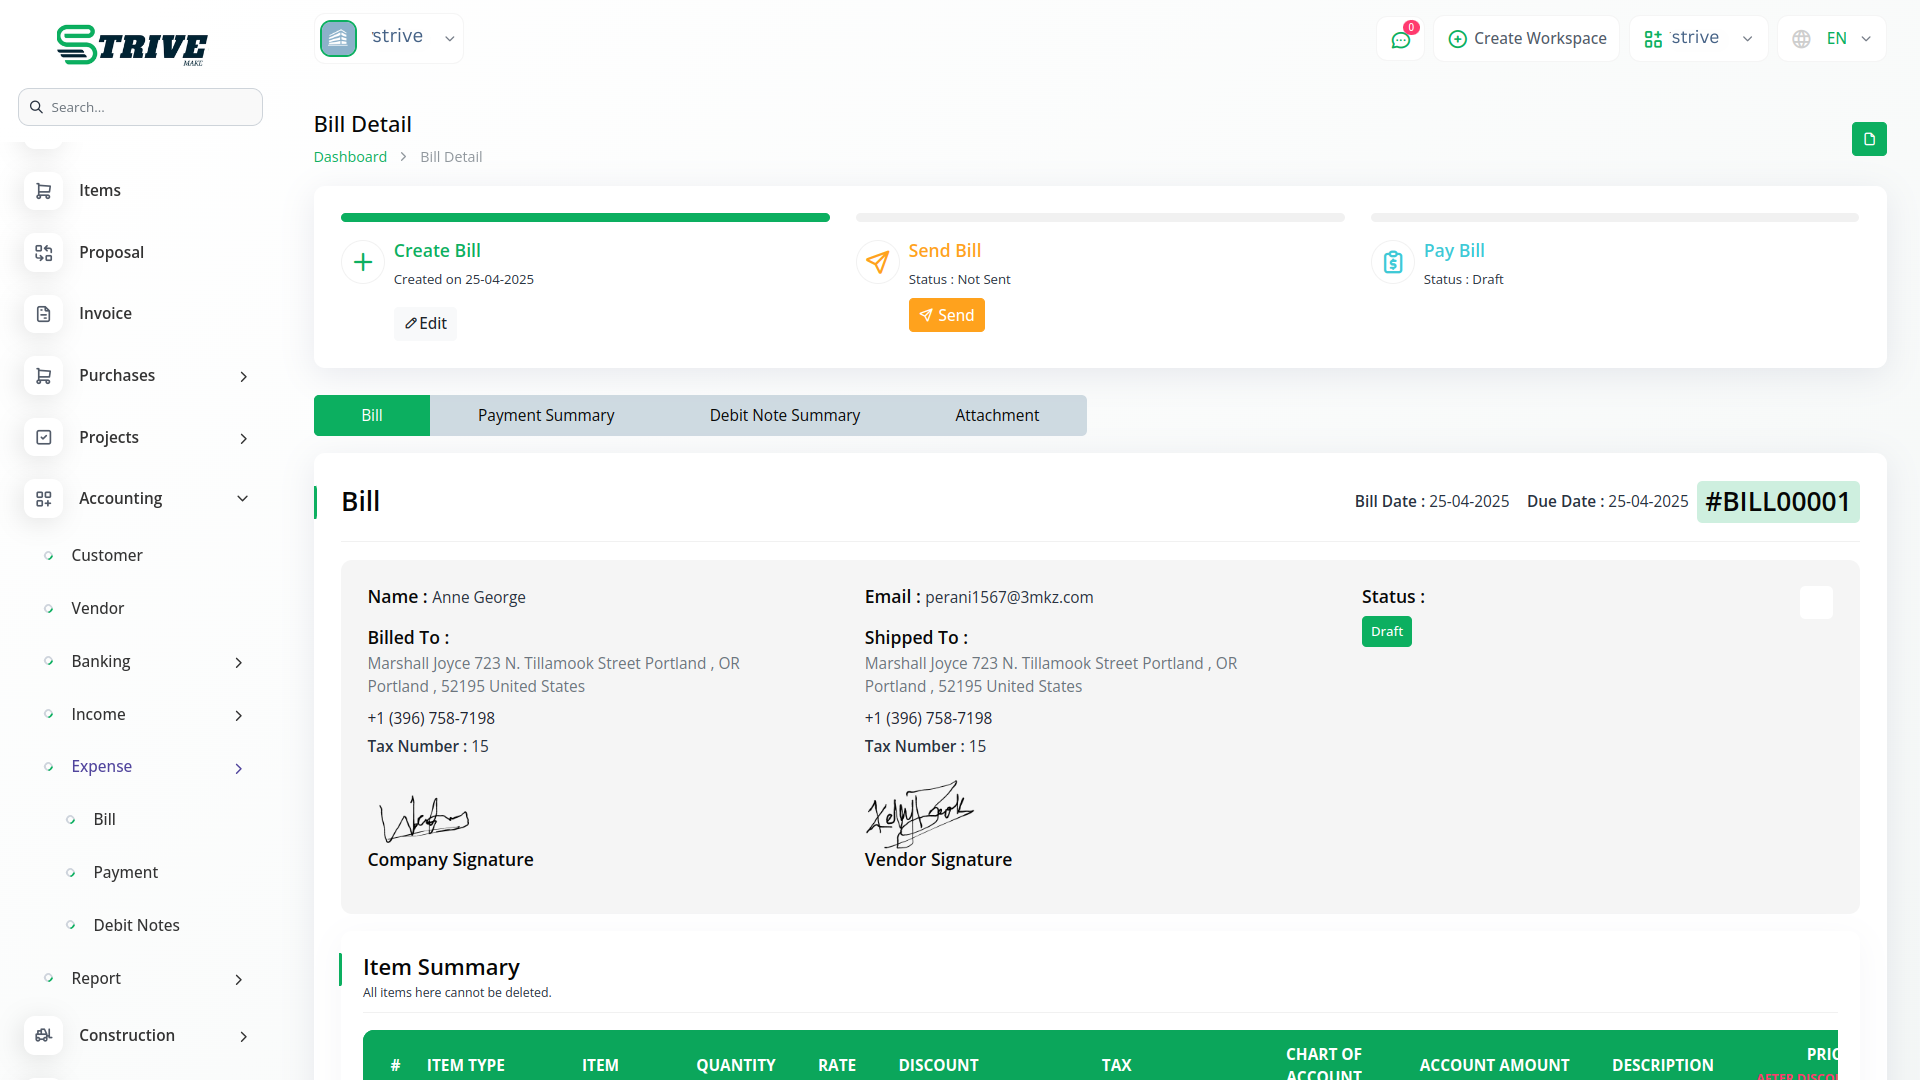Open the Debit Note Summary tab
The width and height of the screenshot is (1920, 1080).
(x=784, y=415)
